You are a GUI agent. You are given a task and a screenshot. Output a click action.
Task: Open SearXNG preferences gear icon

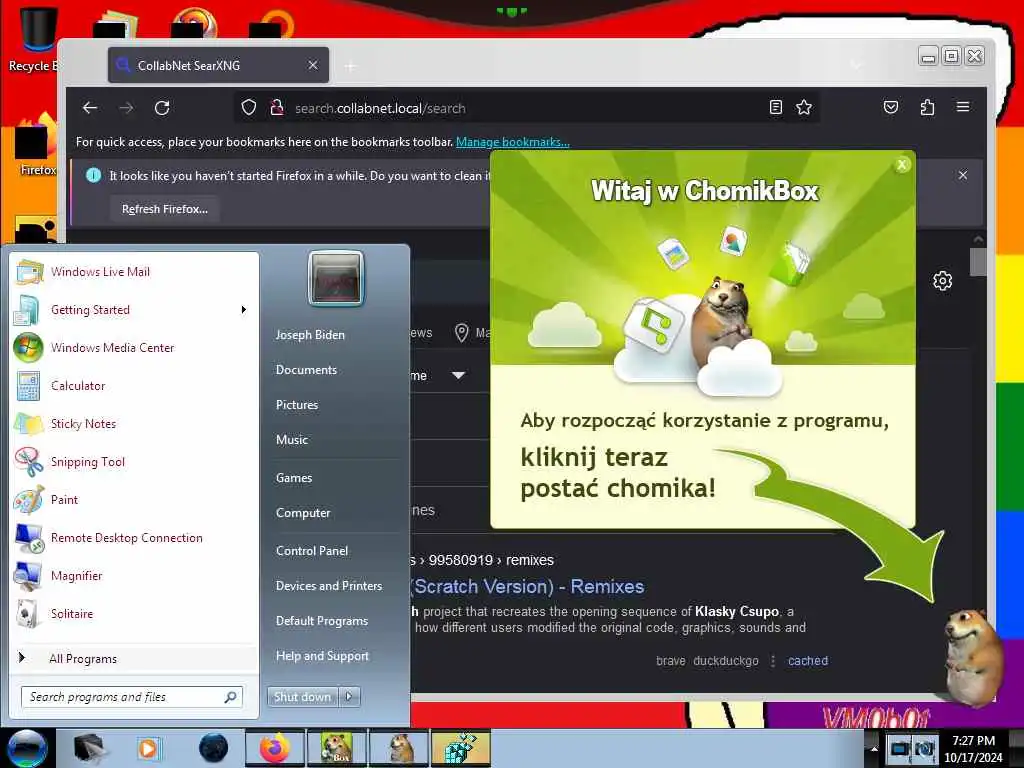pyautogui.click(x=942, y=281)
